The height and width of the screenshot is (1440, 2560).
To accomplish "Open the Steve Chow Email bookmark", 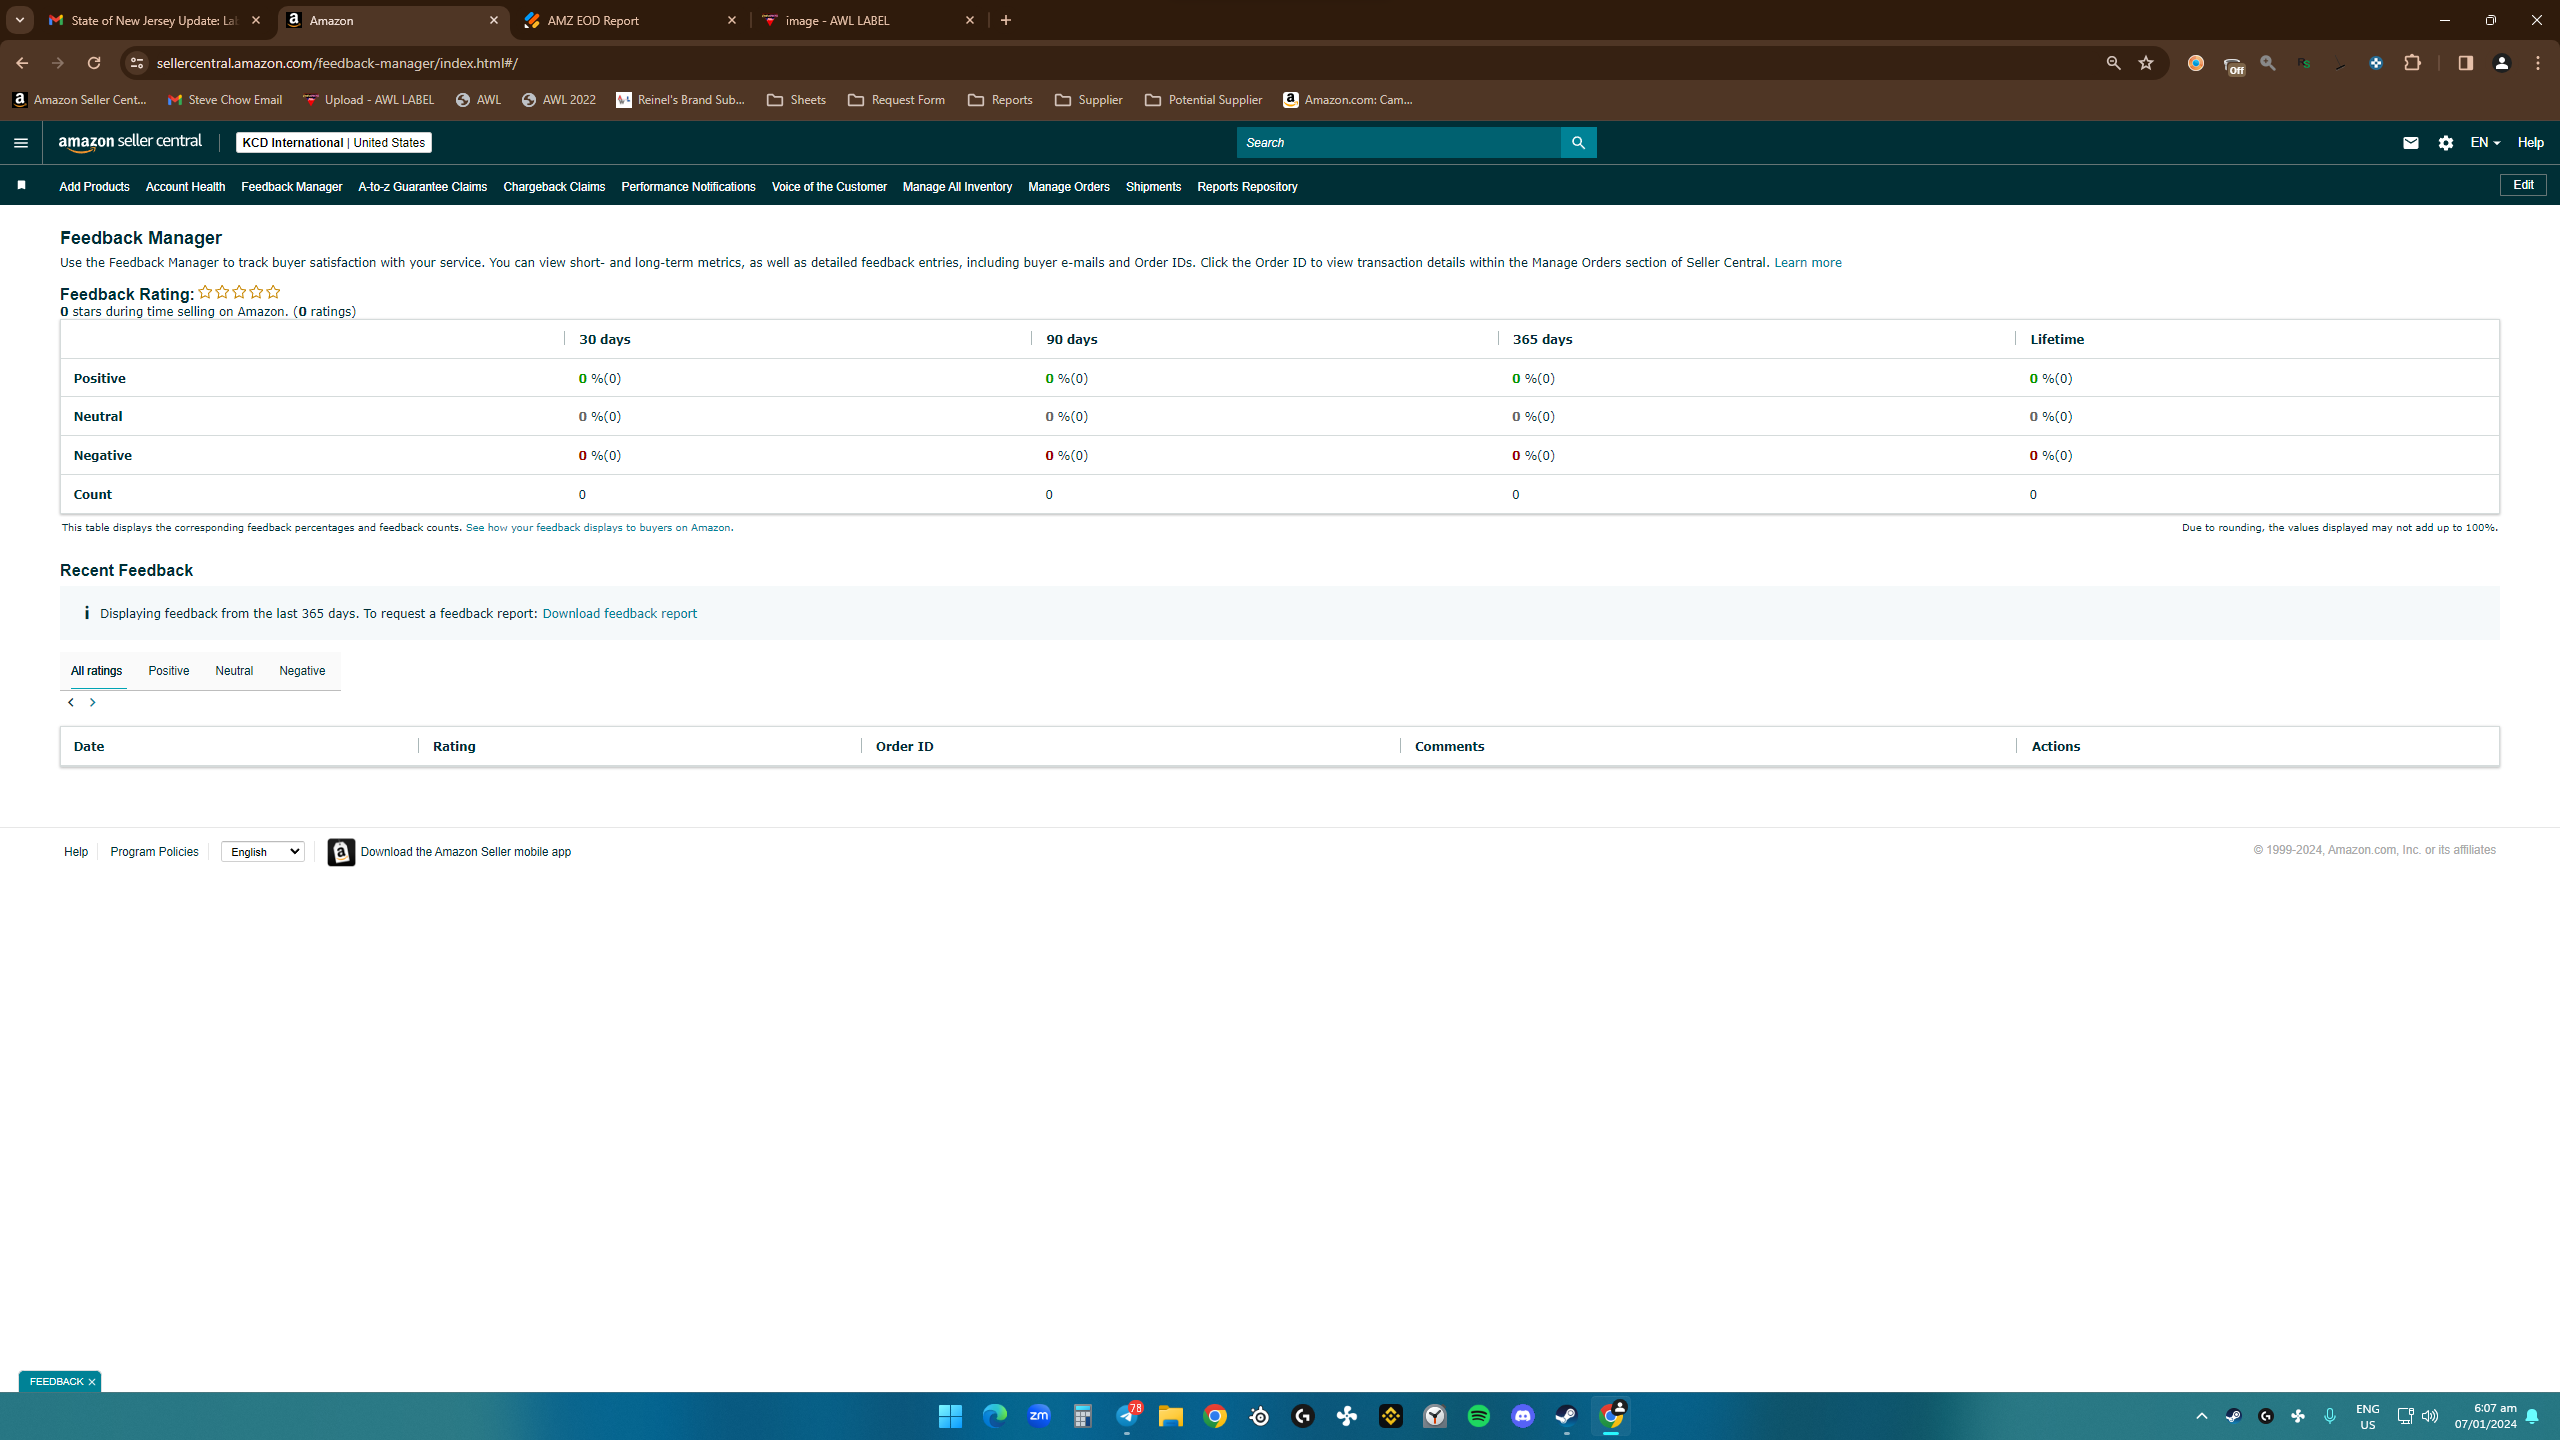I will (225, 100).
